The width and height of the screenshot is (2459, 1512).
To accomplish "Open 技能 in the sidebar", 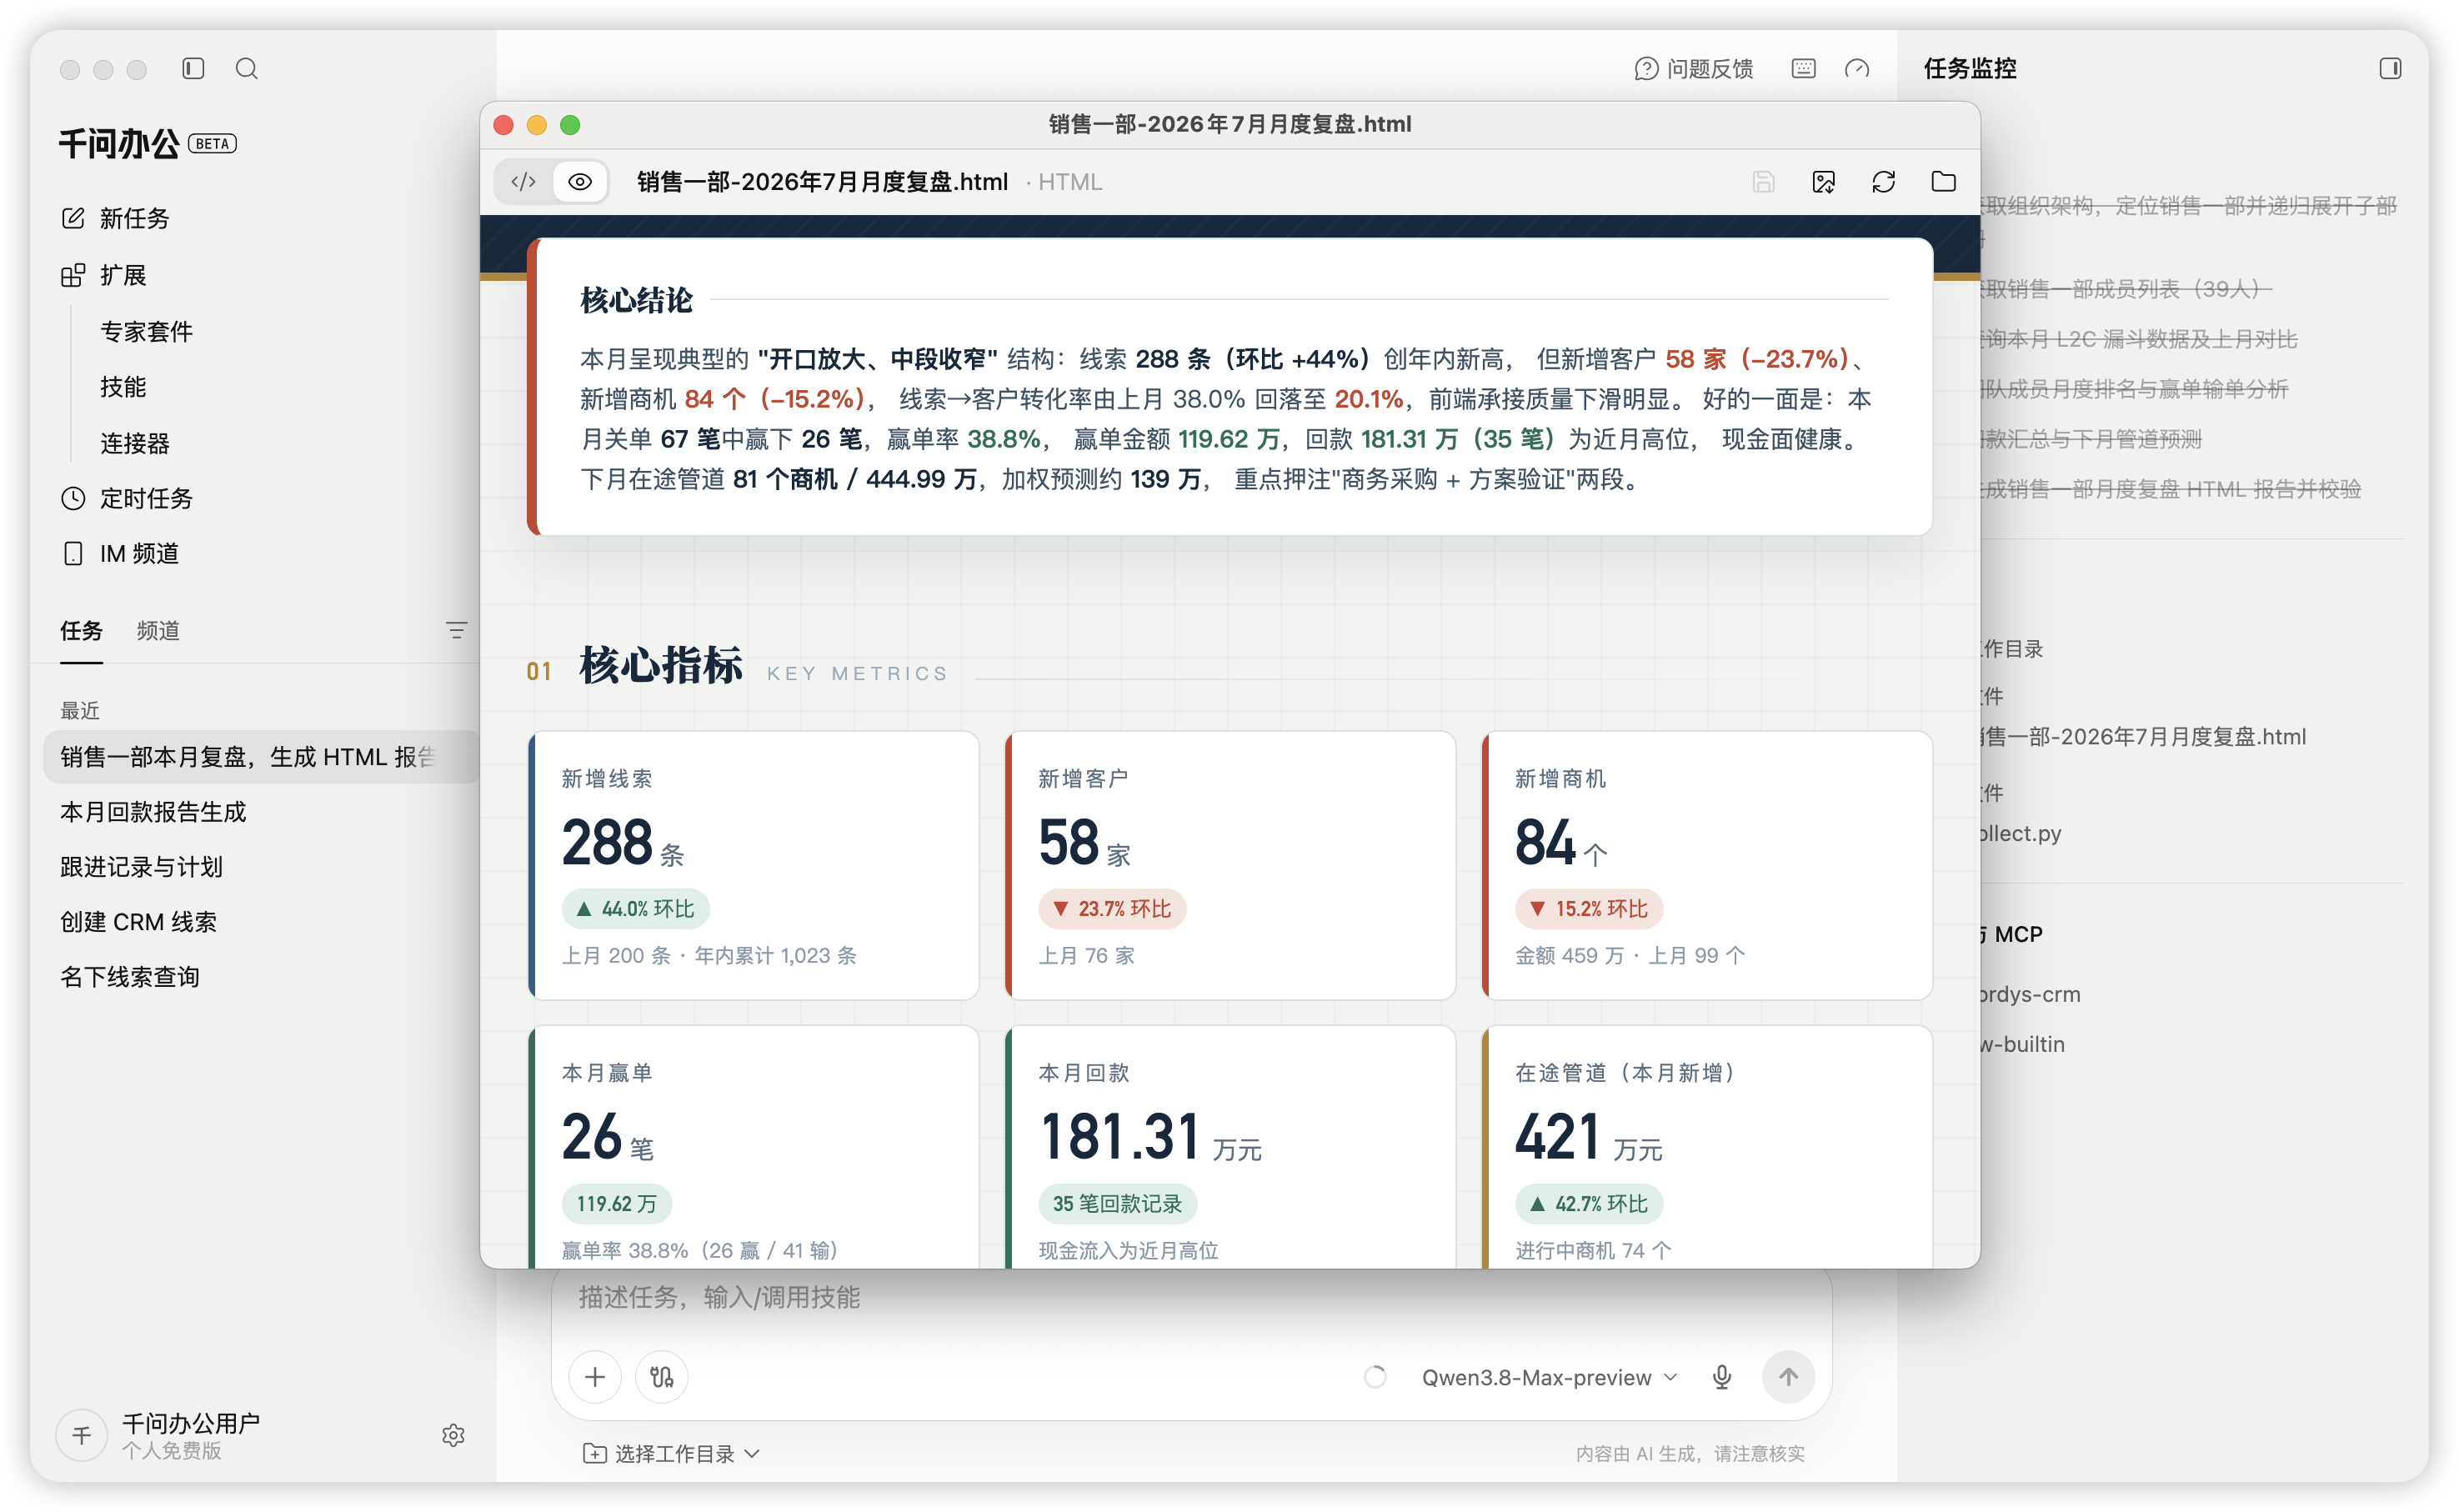I will [x=123, y=387].
